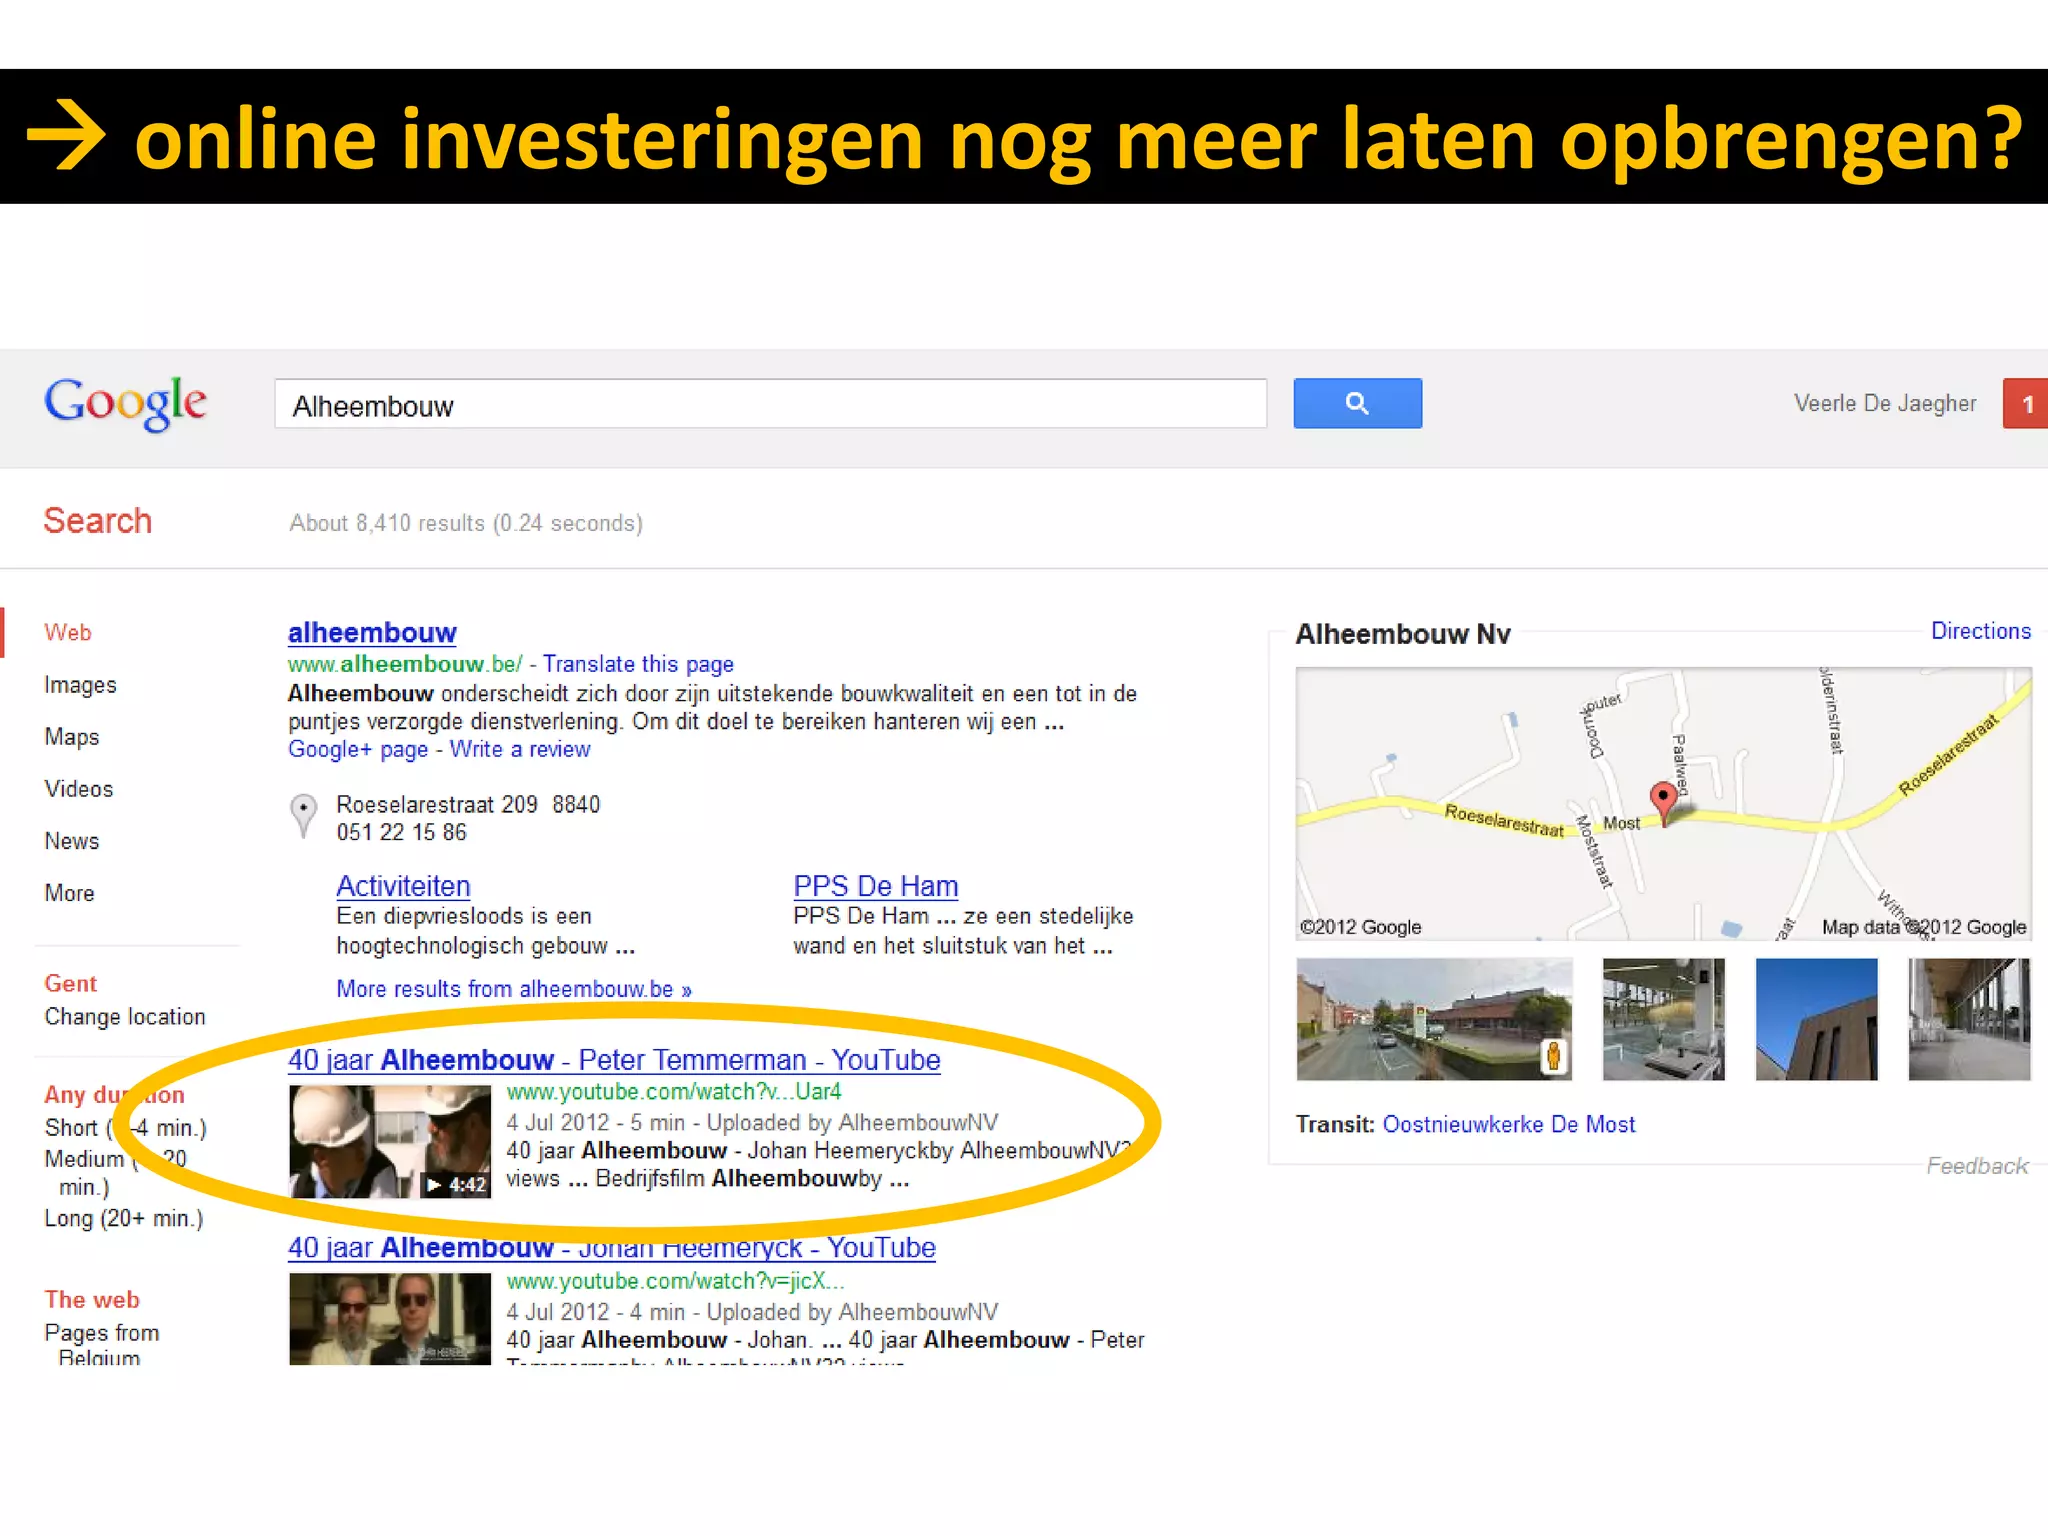This screenshot has height=1536, width=2048.
Task: Select the Maps search category
Action: 72,737
